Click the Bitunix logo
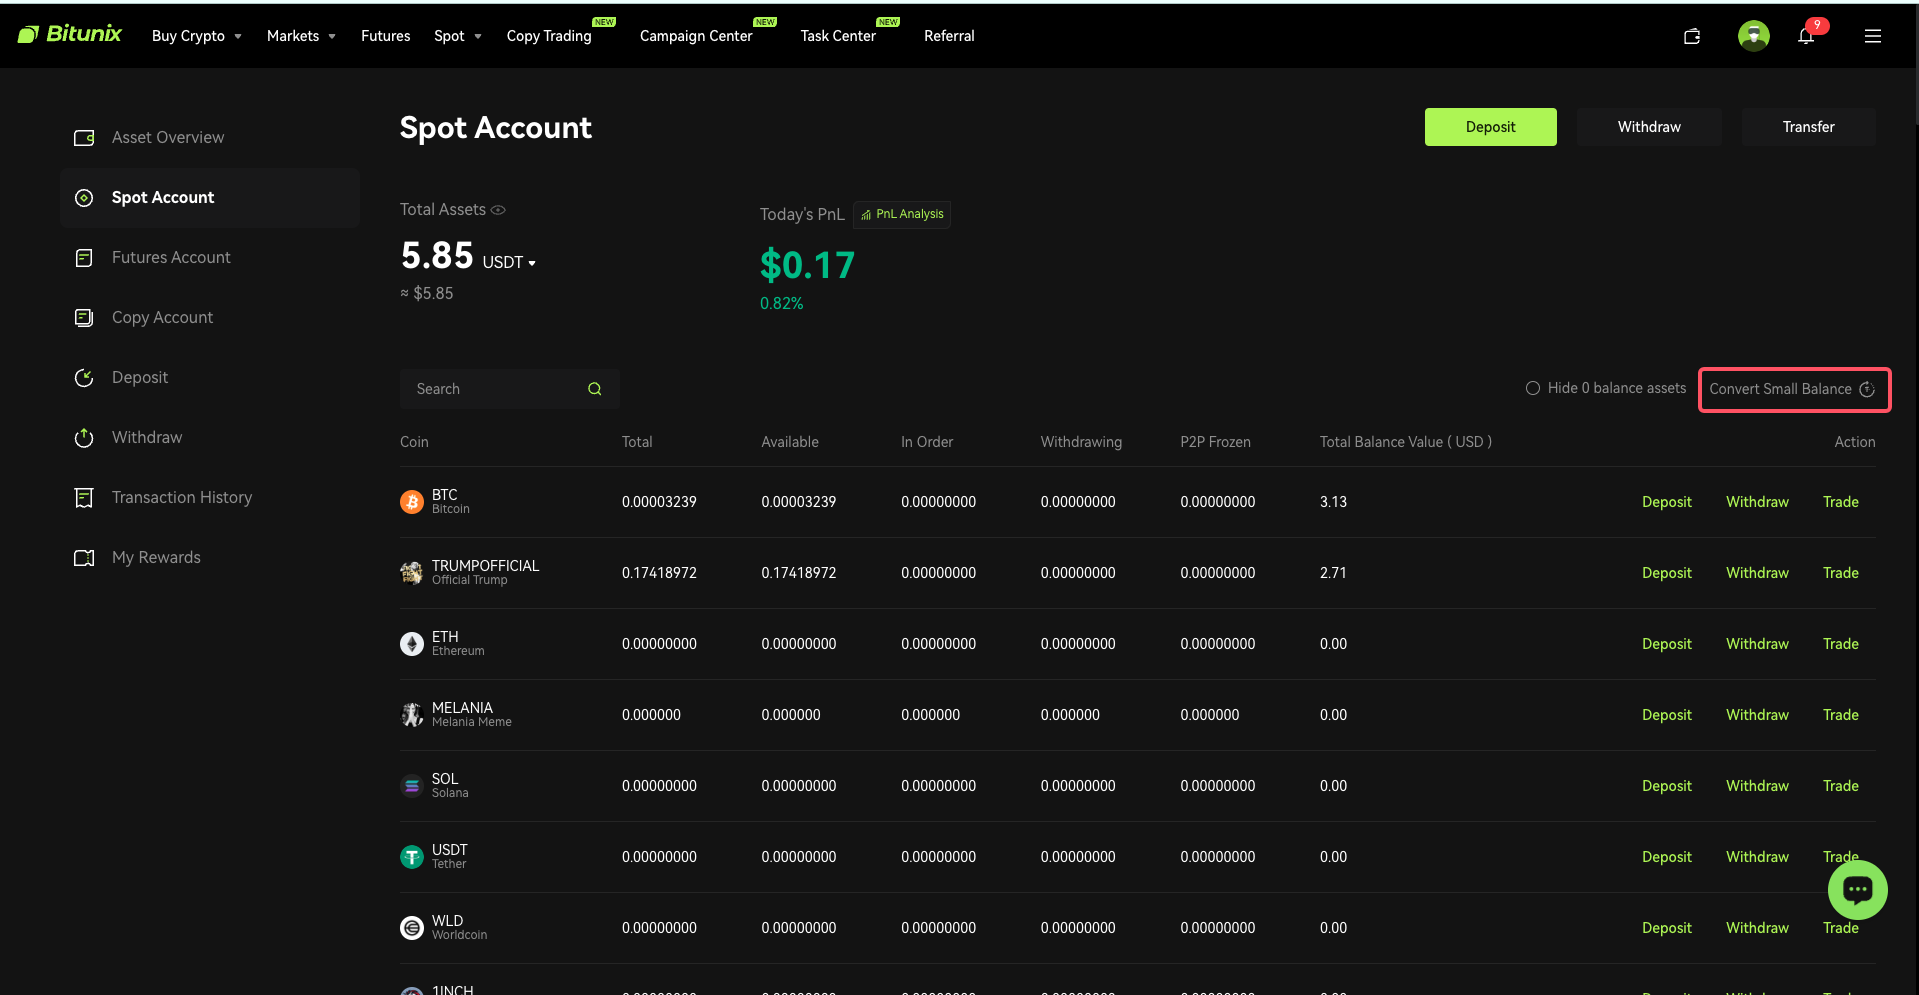Viewport: 1919px width, 995px height. coord(69,34)
